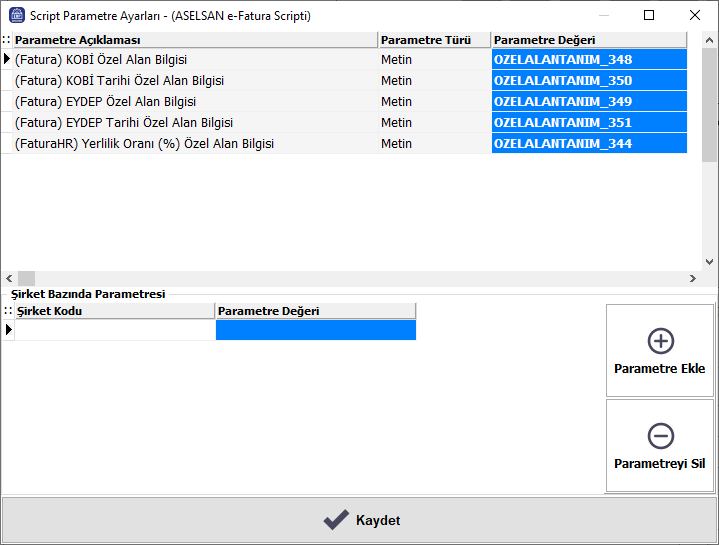Viewport: 719px width, 545px height.
Task: Click the Parametre Türü column header
Action: (434, 40)
